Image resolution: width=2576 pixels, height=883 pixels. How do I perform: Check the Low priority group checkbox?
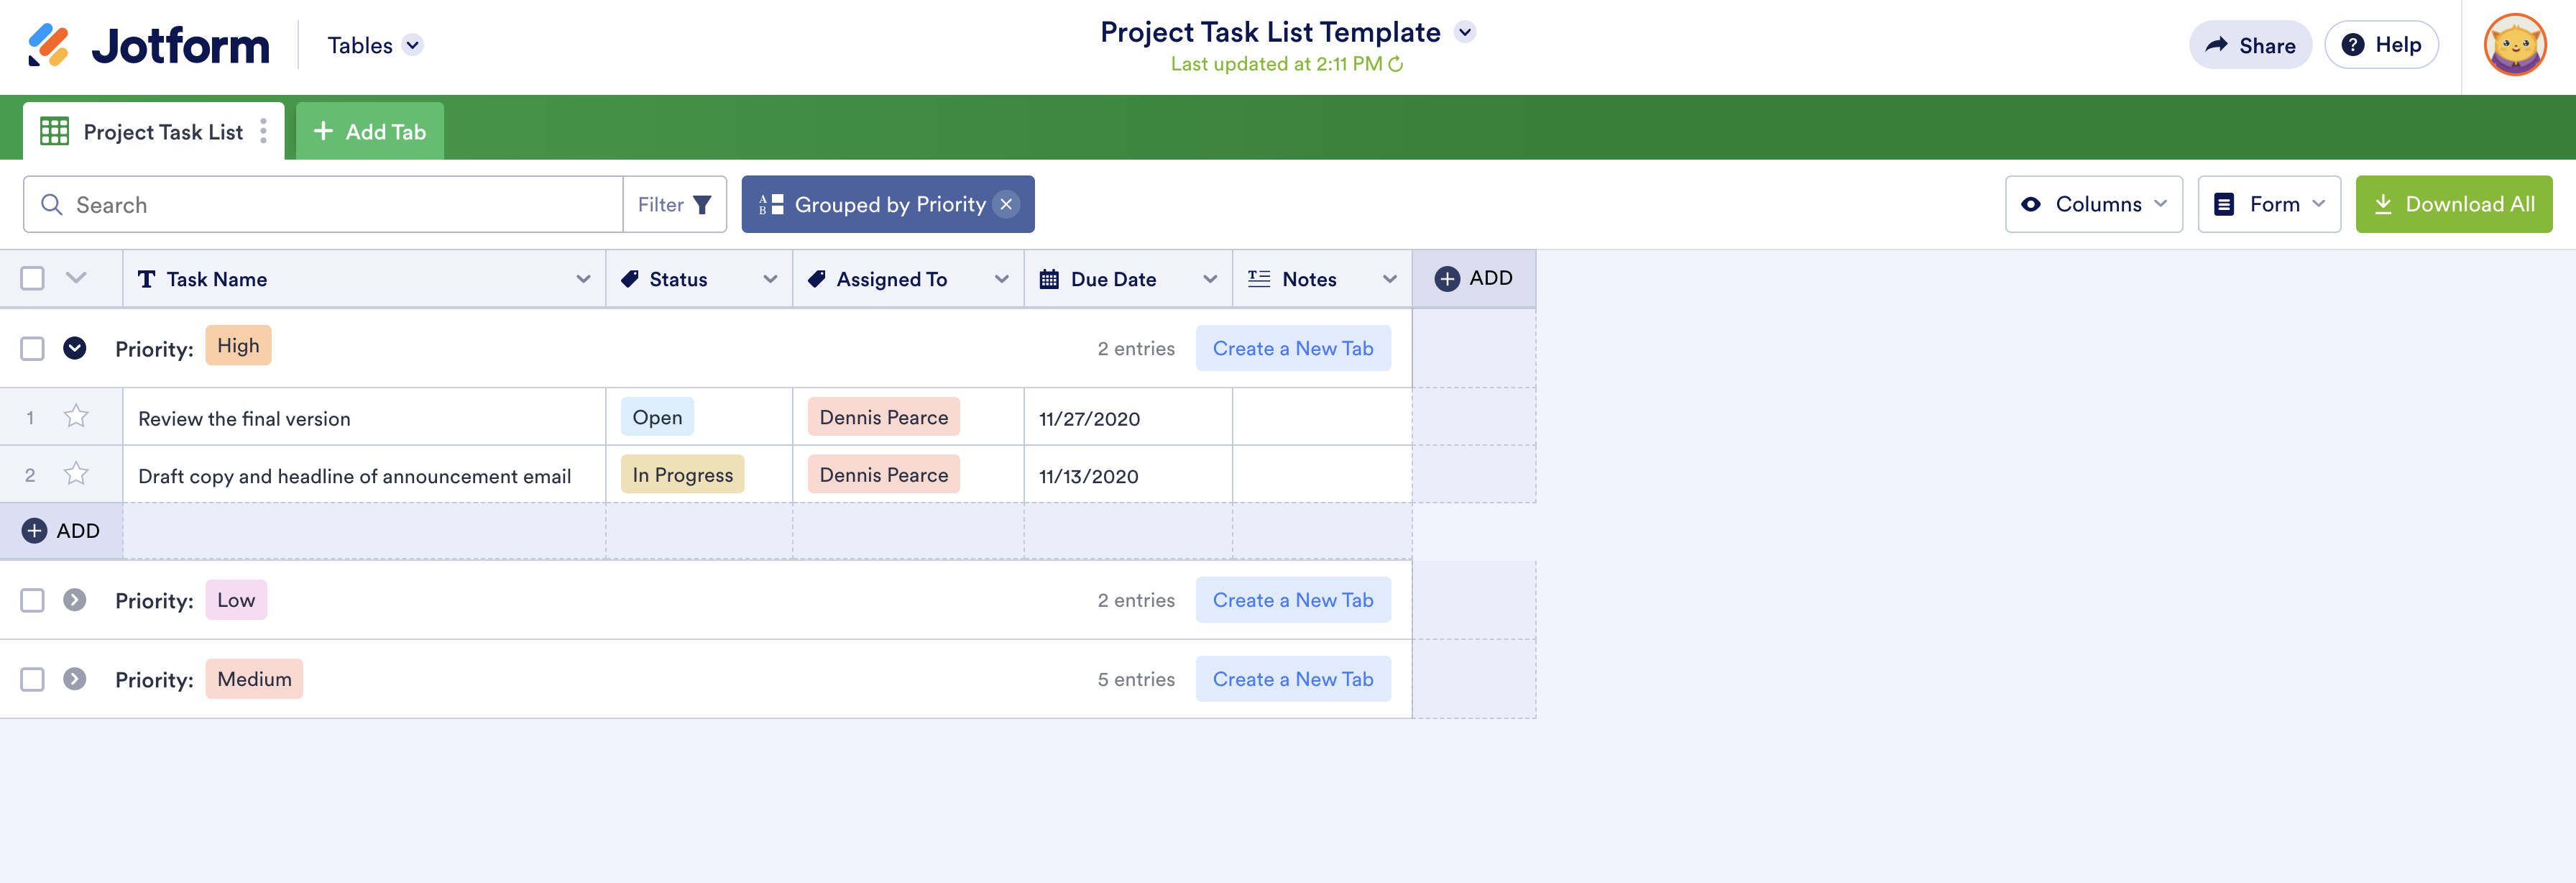(33, 600)
